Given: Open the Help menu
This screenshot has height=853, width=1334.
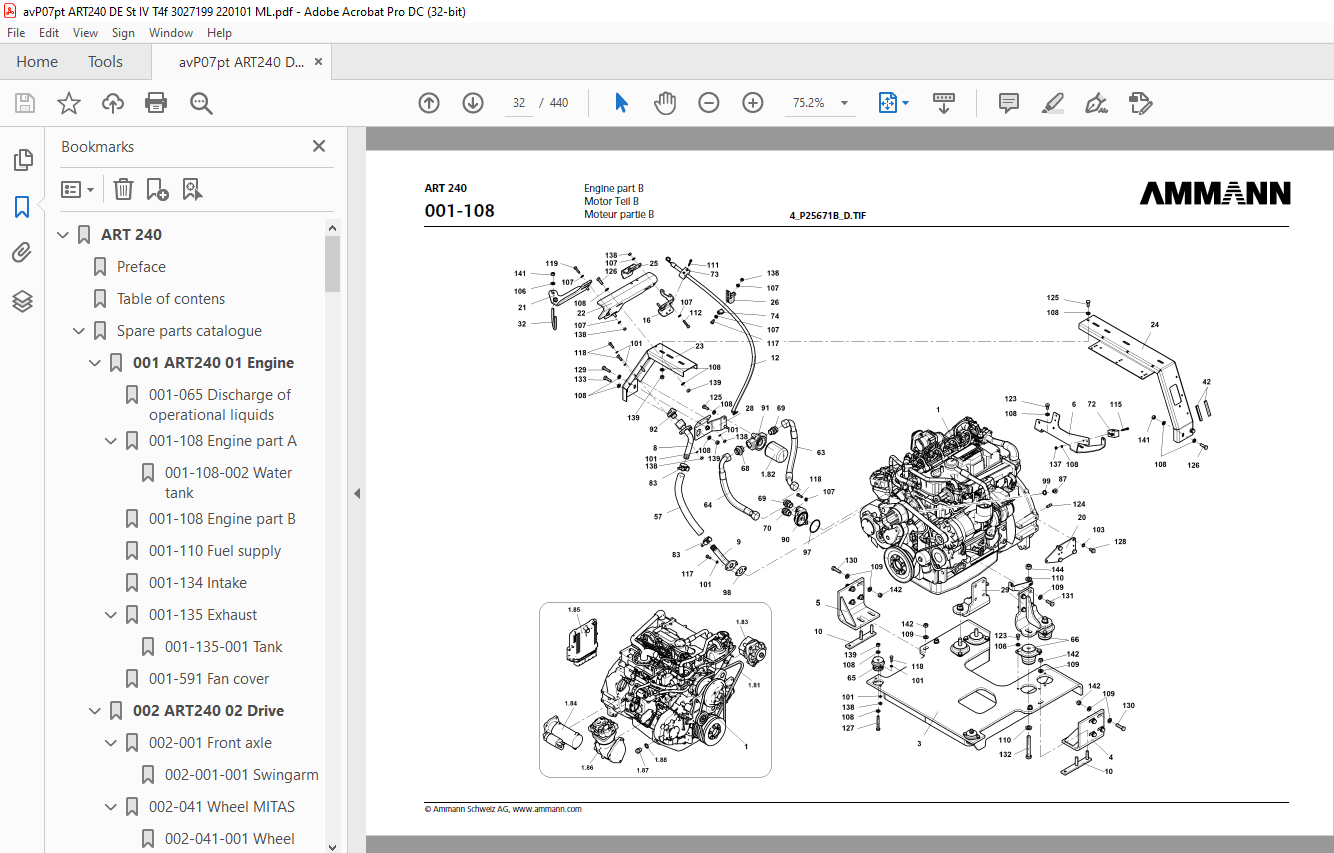Looking at the screenshot, I should (219, 33).
